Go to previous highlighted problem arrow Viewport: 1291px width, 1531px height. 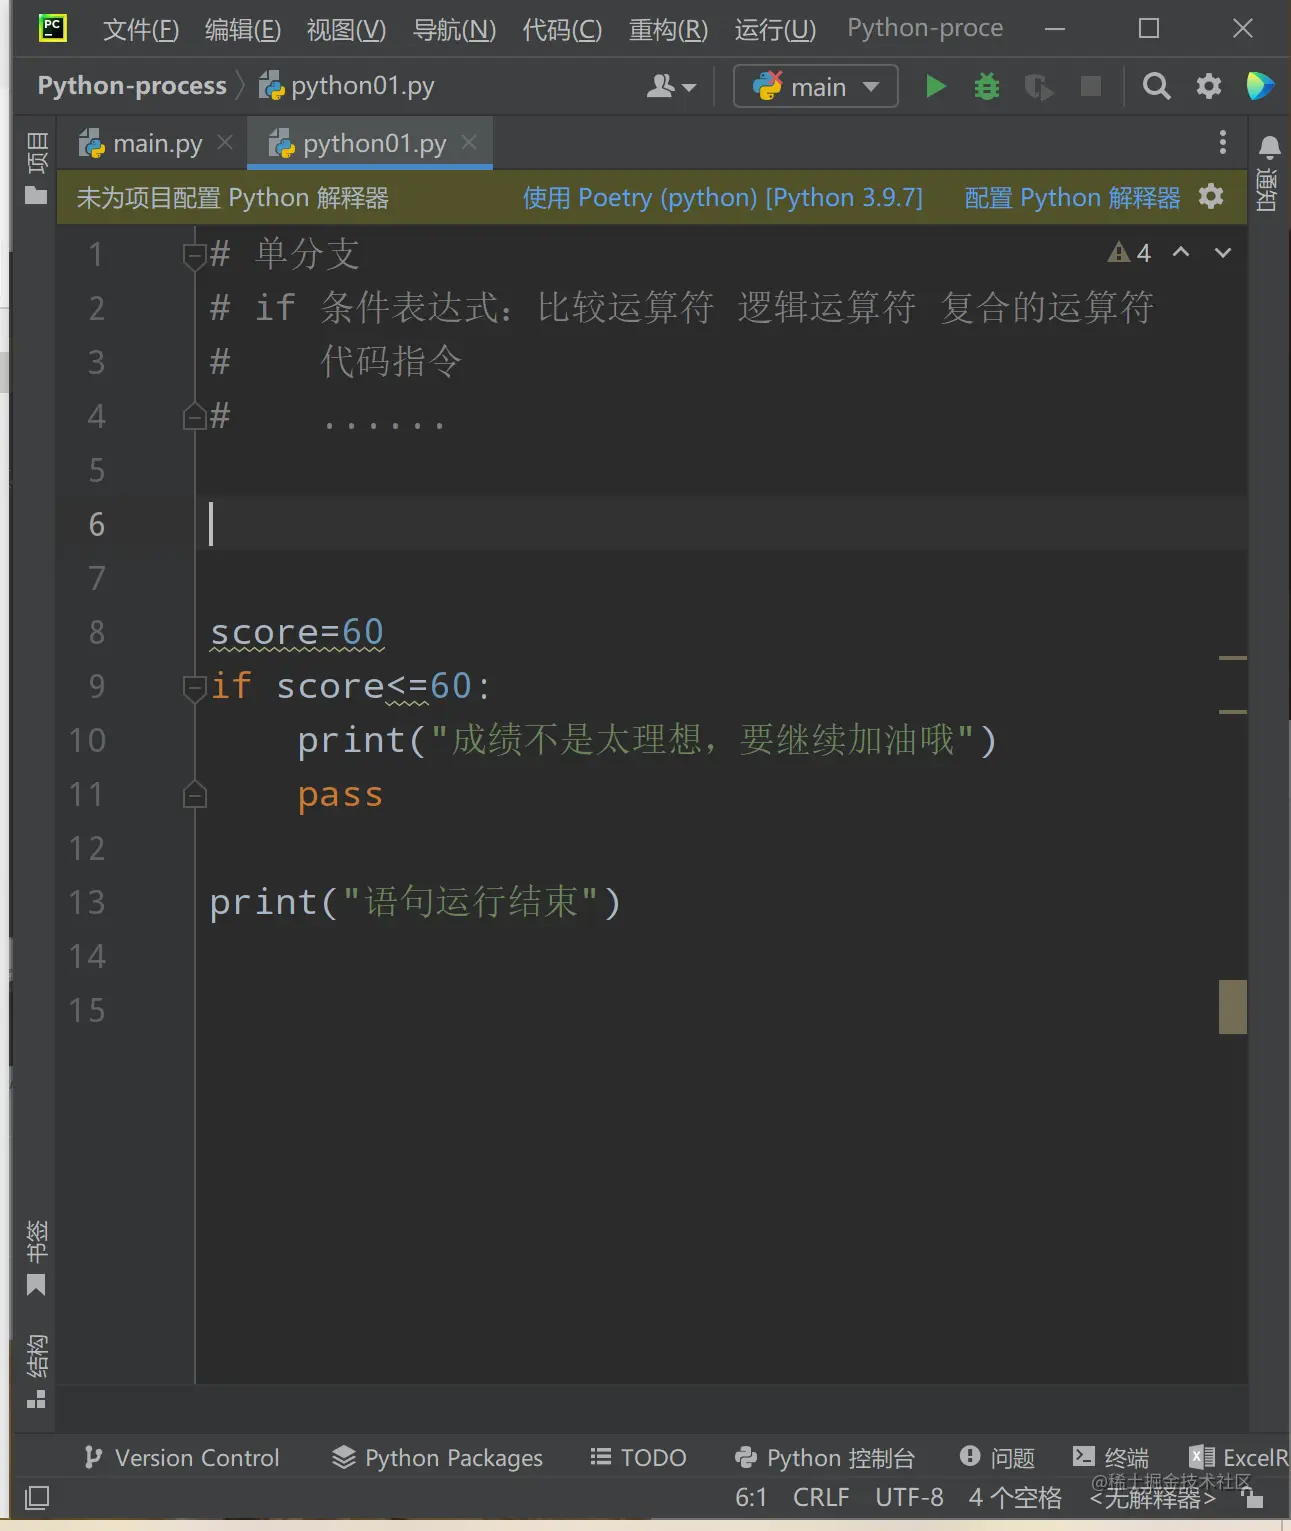pos(1181,252)
